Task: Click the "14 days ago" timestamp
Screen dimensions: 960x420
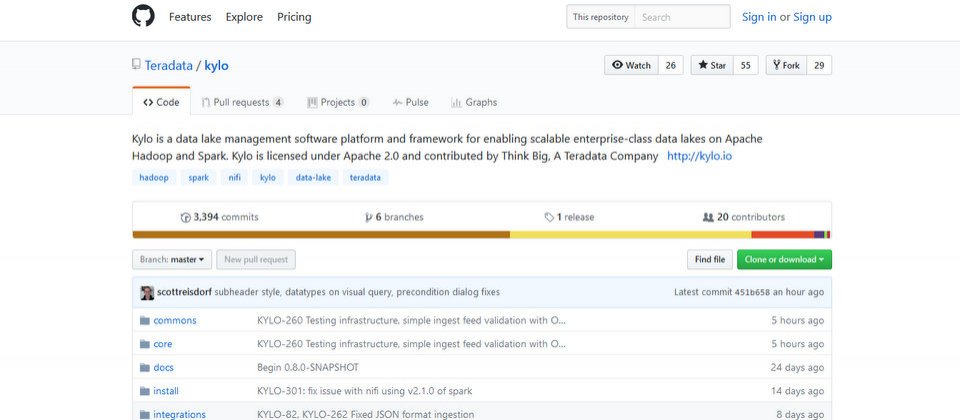Action: (797, 391)
